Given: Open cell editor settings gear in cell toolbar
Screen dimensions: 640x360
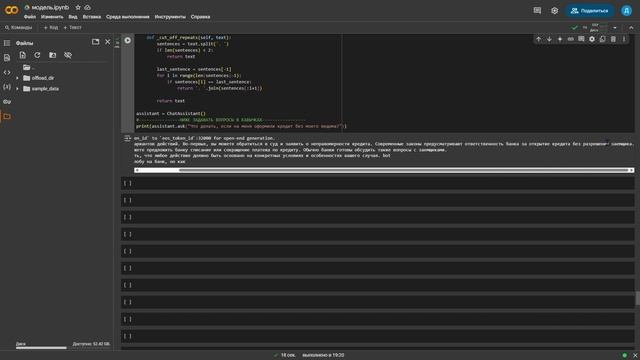Looking at the screenshot, I should (x=592, y=39).
